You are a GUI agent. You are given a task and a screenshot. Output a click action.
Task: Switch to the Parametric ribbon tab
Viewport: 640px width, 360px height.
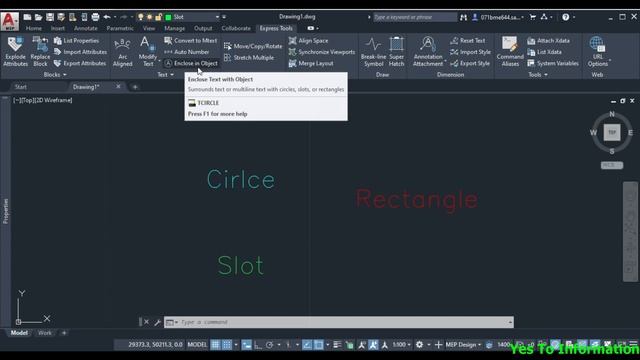[120, 28]
